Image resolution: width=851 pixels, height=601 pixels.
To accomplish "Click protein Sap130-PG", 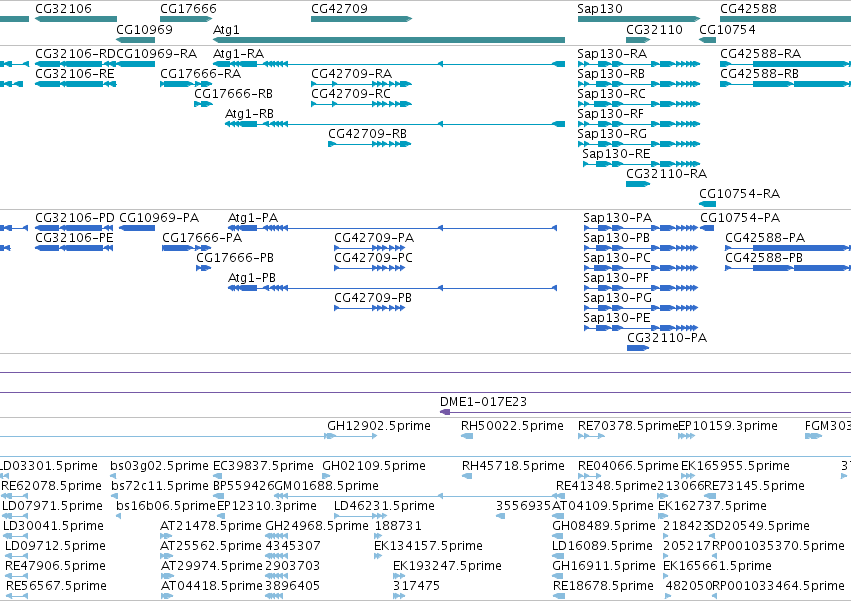I will pyautogui.click(x=640, y=308).
